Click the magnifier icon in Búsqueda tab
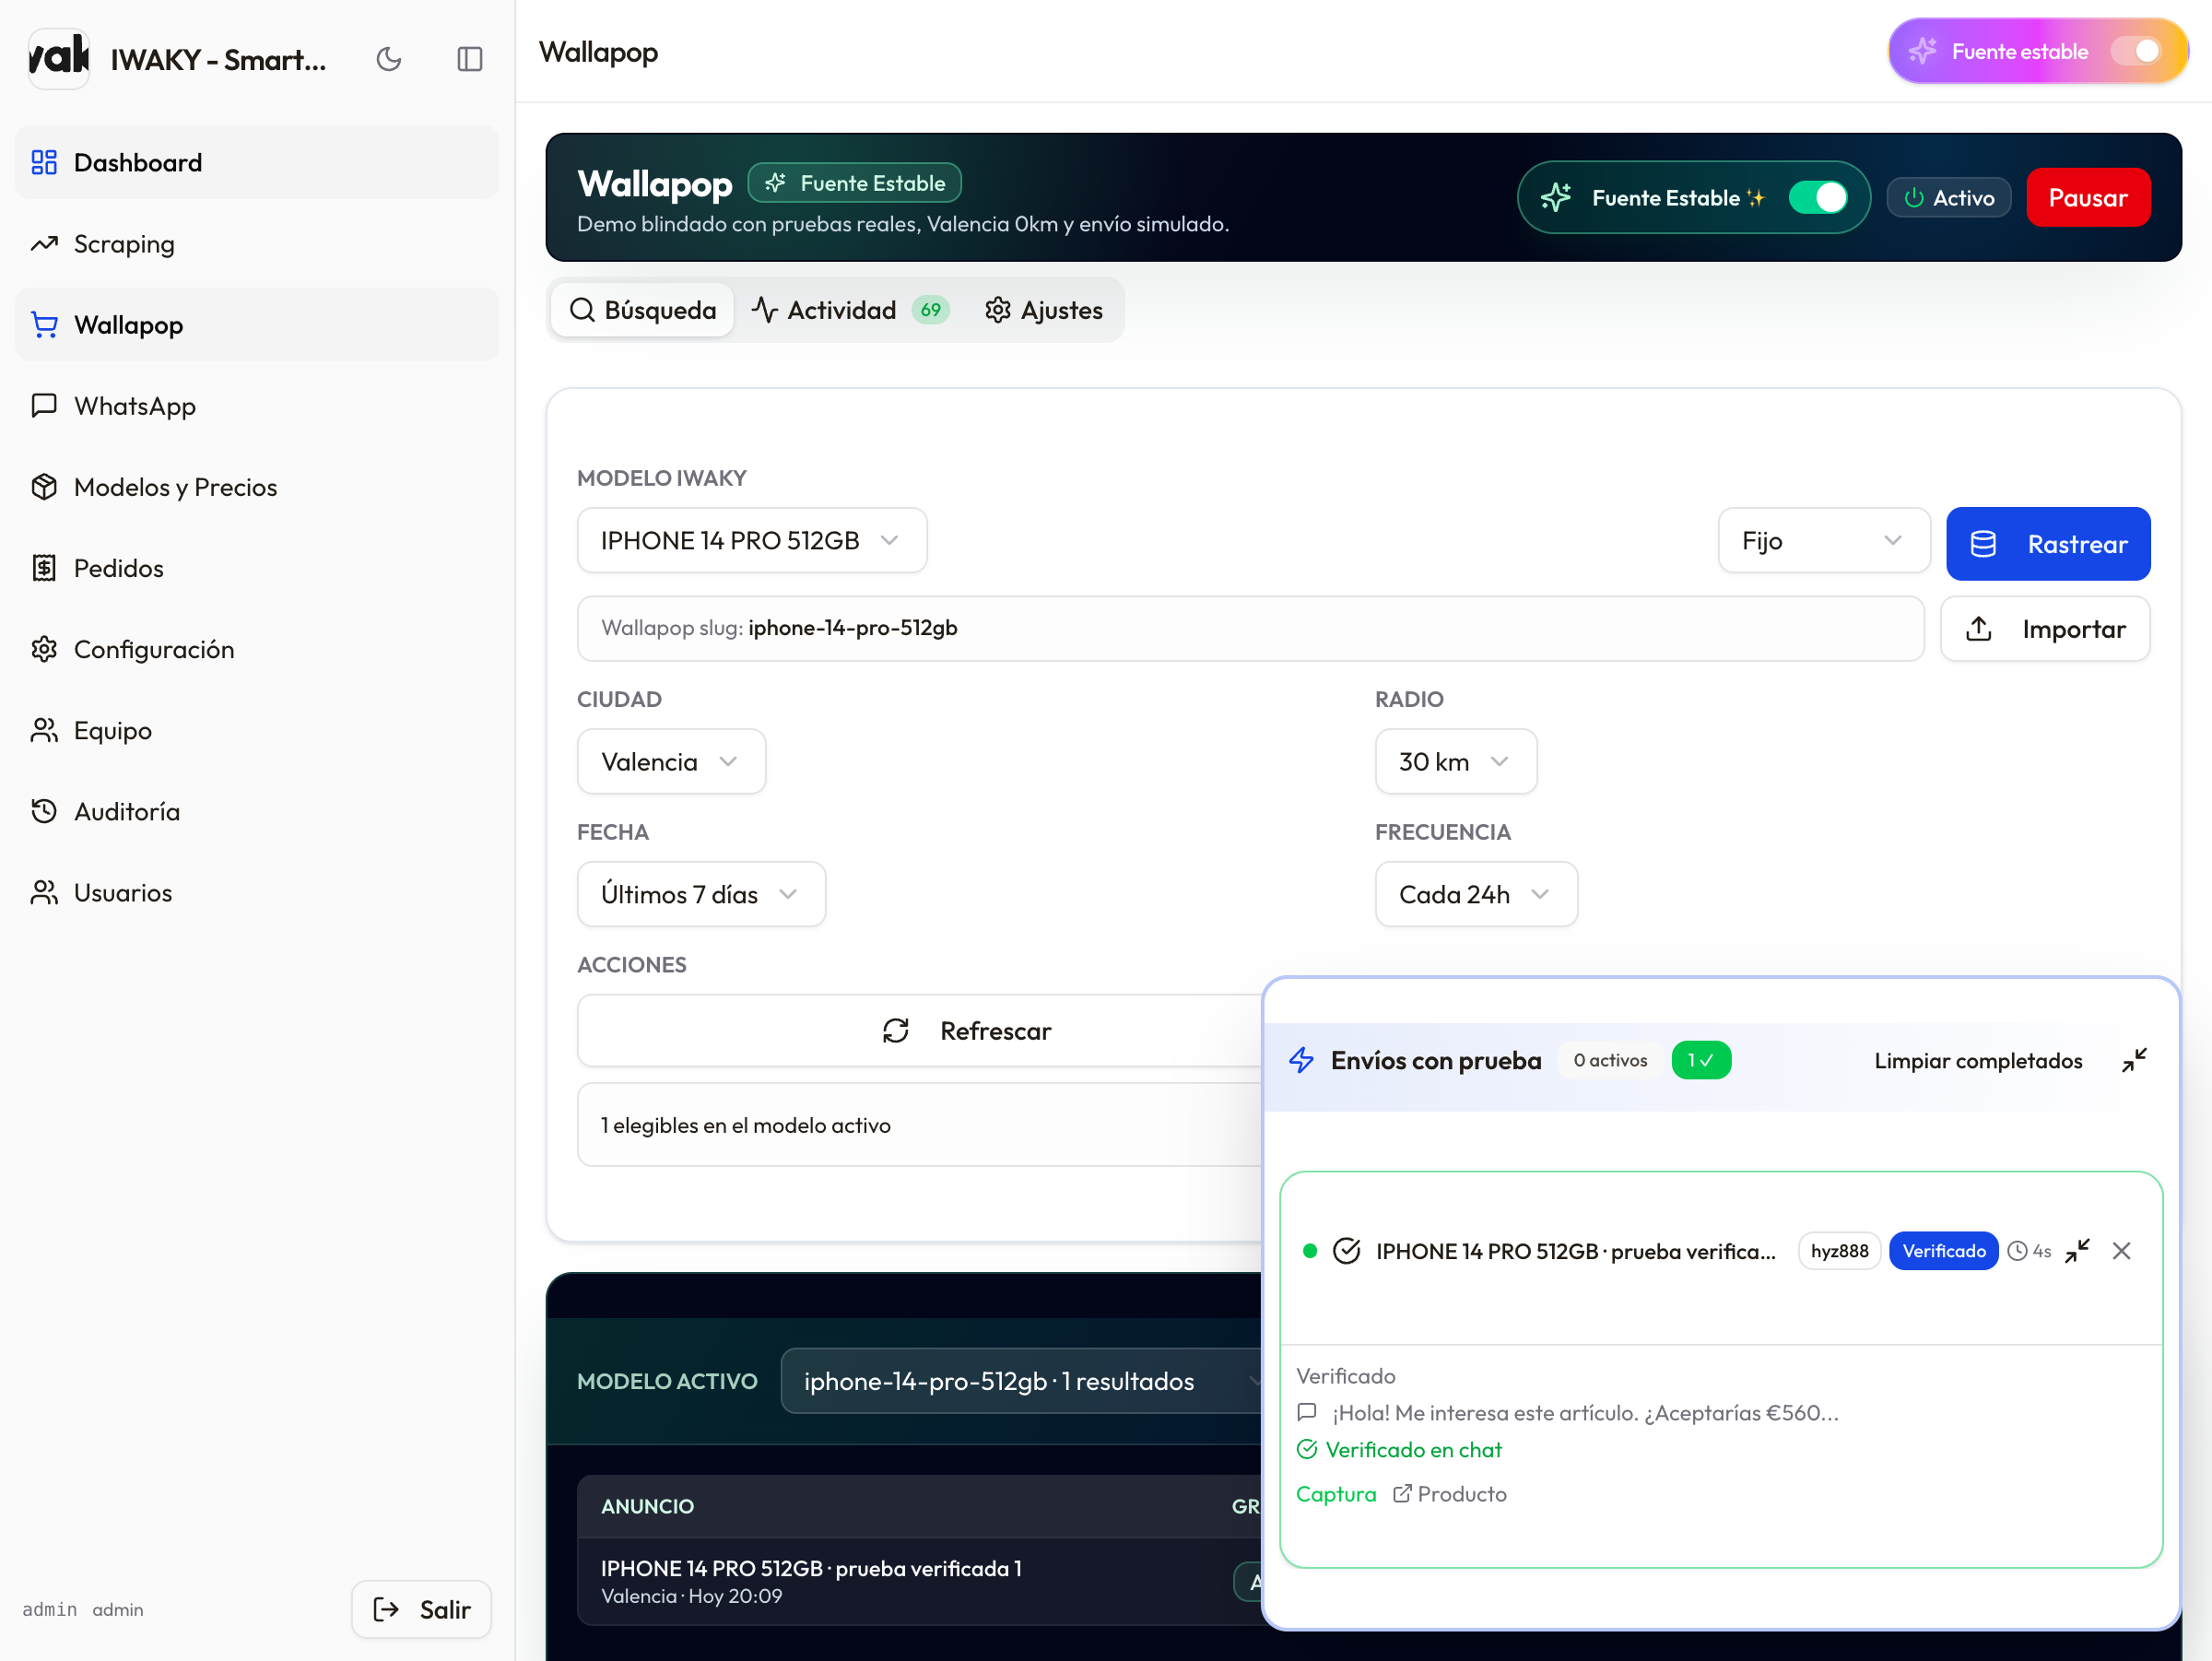The image size is (2212, 1661). click(x=582, y=310)
